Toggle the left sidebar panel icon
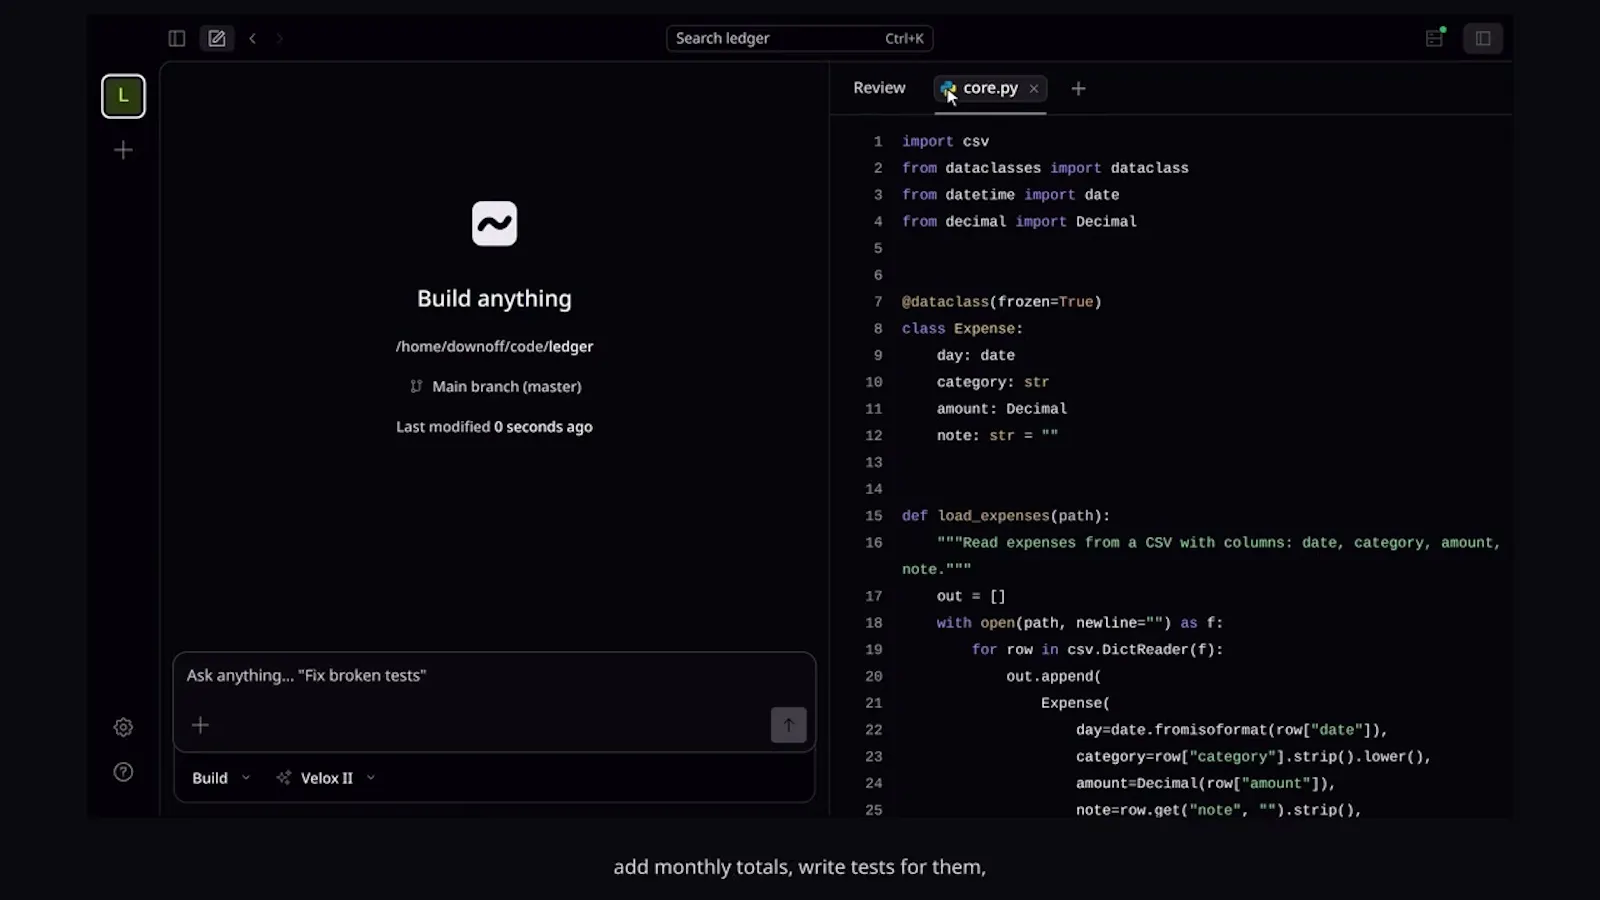Viewport: 1600px width, 900px height. click(177, 38)
